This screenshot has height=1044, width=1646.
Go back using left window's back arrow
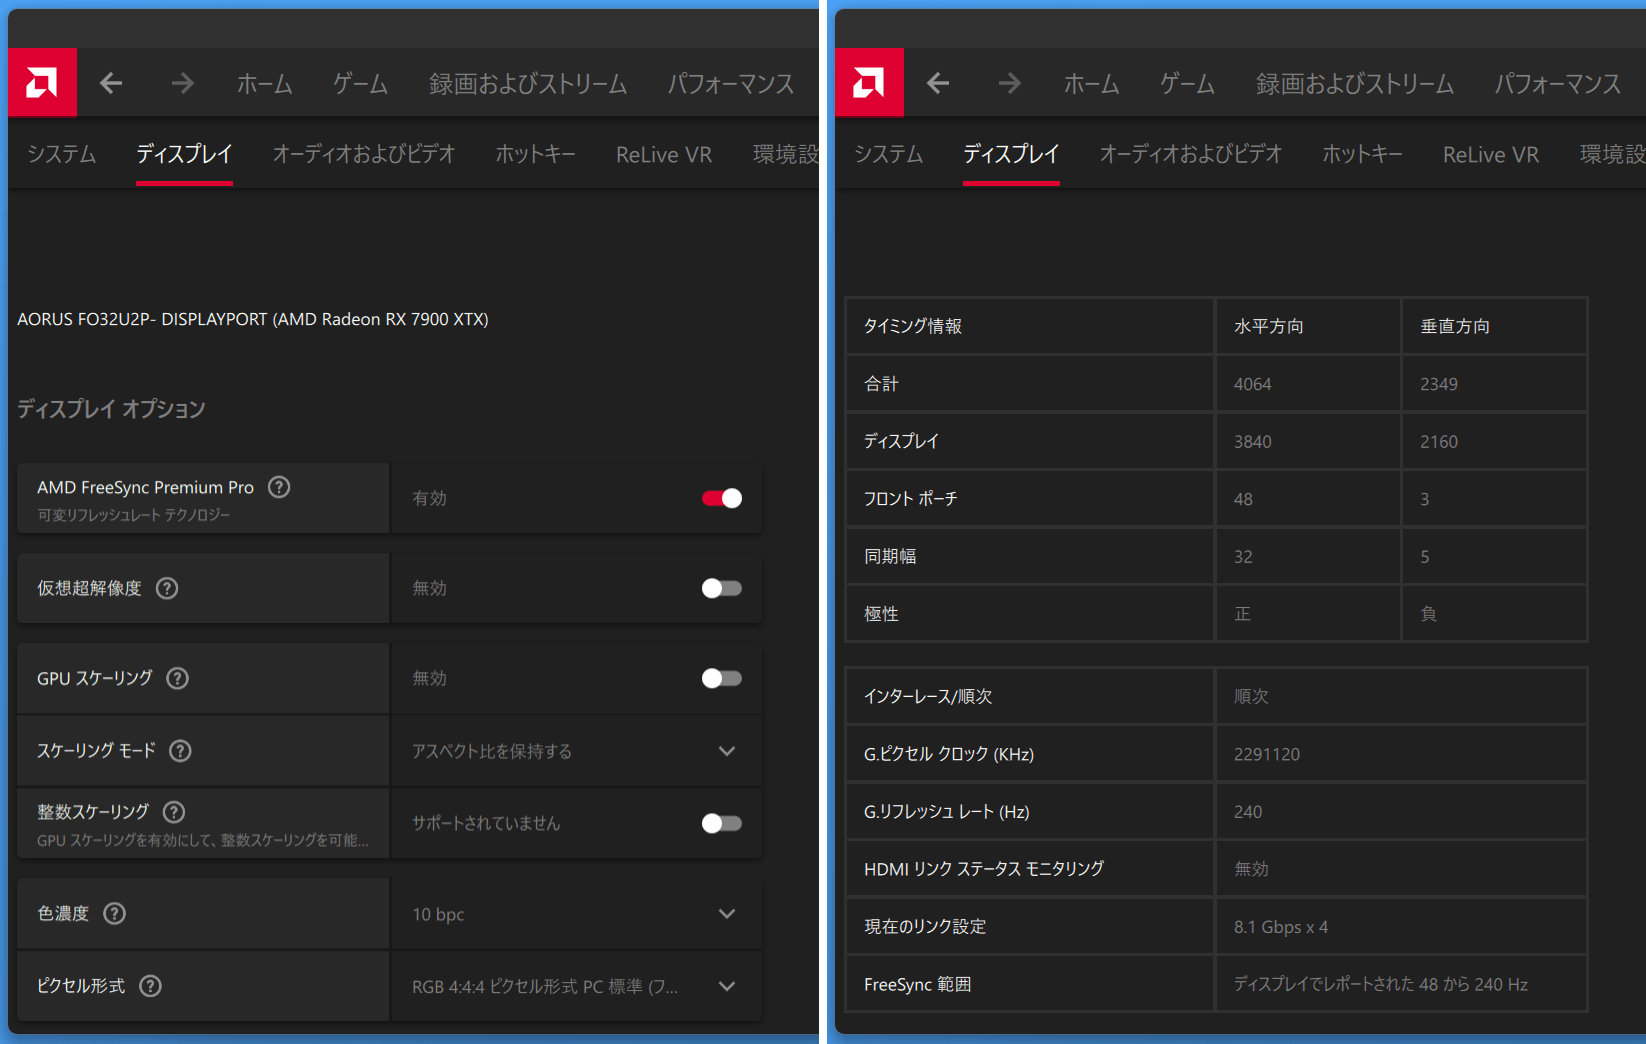point(111,83)
